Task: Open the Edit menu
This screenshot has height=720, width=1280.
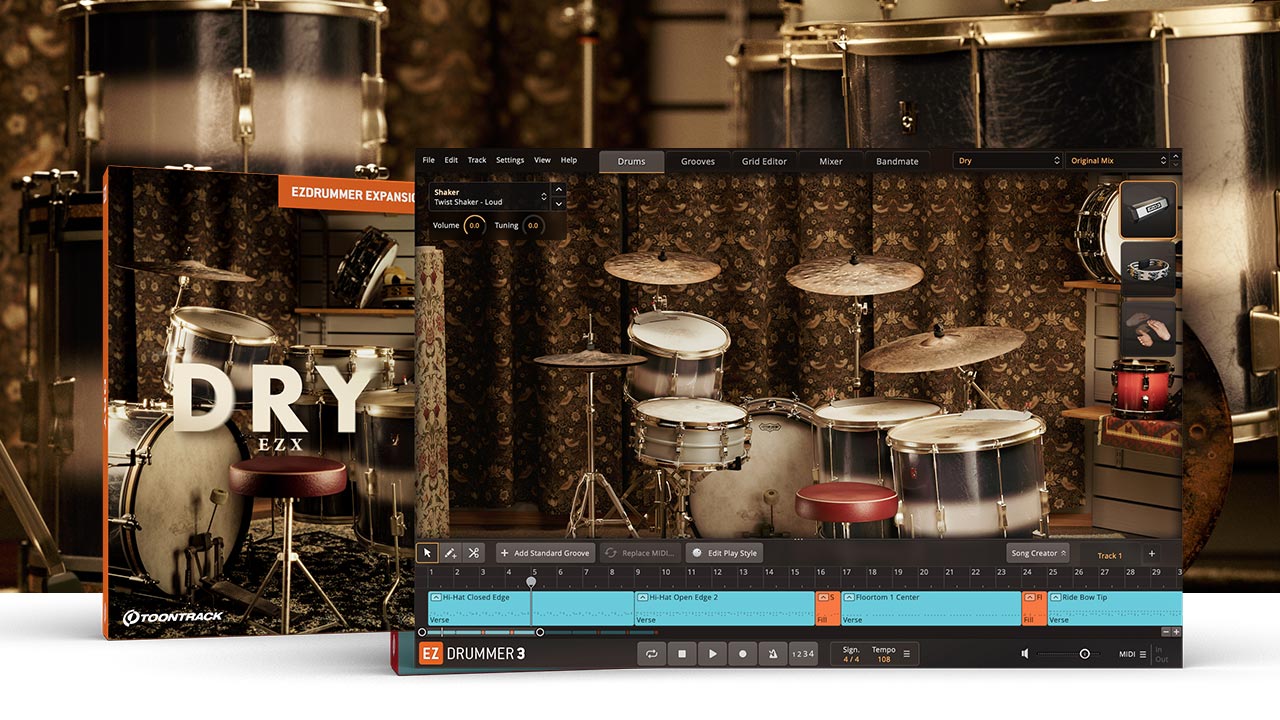Action: (452, 160)
